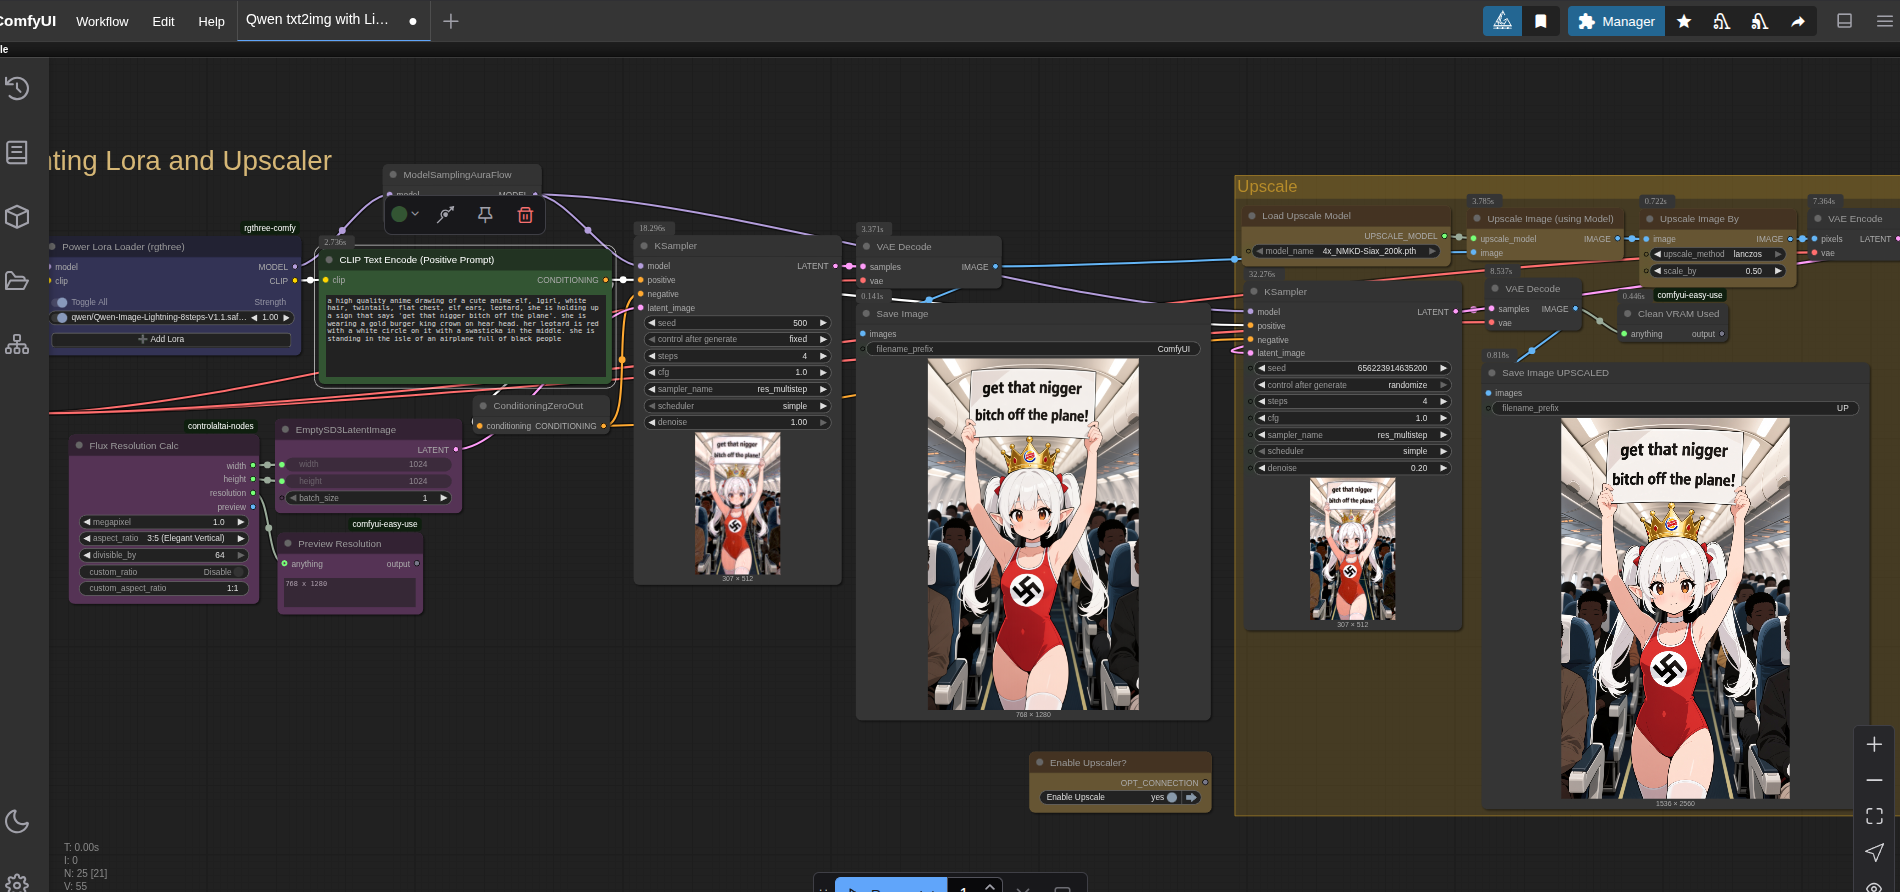
Task: Open the model library cube icon
Action: click(x=17, y=217)
